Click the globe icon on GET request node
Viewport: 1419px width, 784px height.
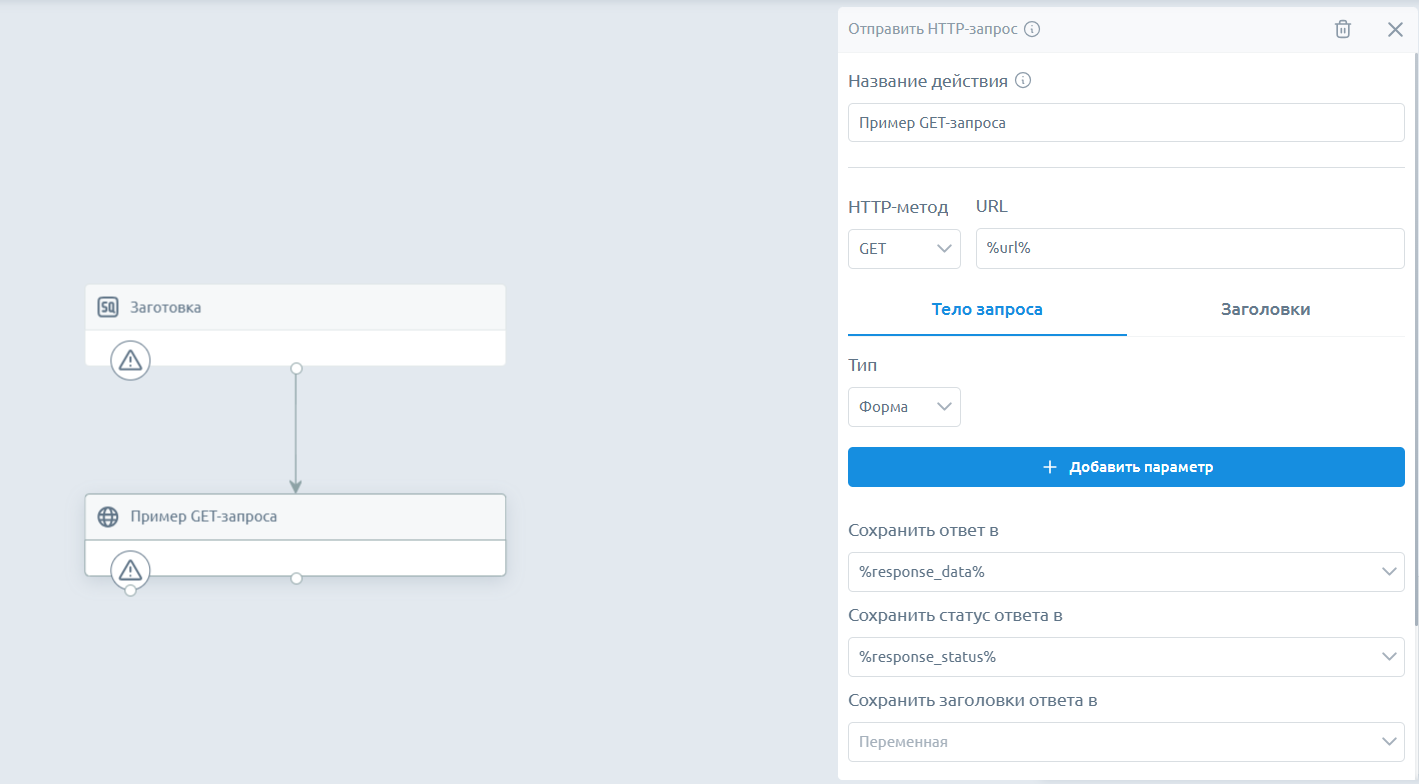(108, 517)
